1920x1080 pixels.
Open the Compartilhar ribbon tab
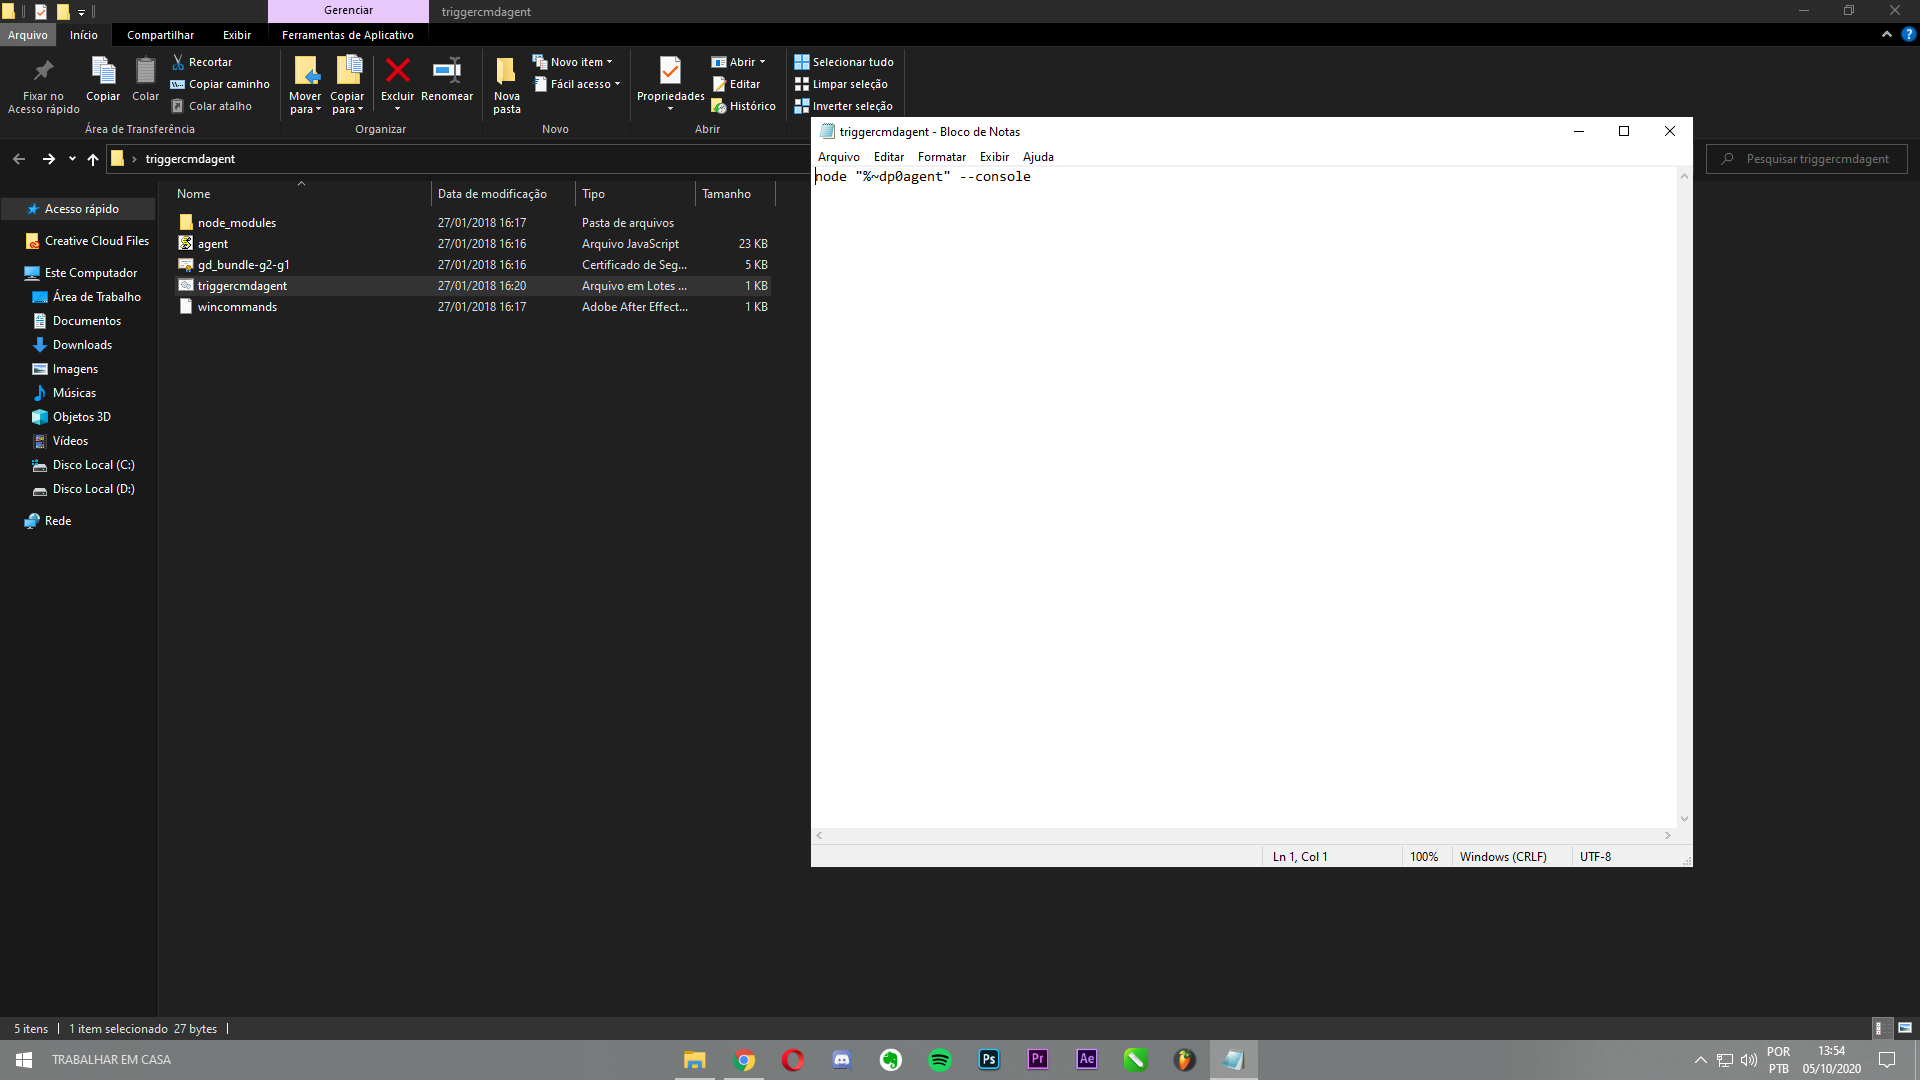click(x=160, y=35)
